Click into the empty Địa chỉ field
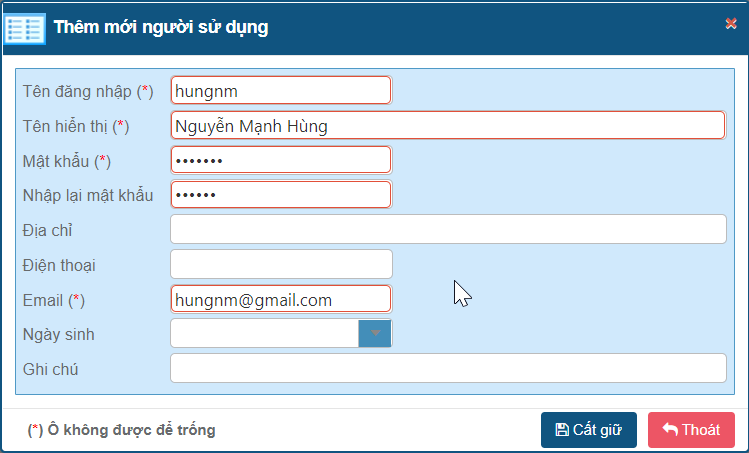 click(x=447, y=229)
